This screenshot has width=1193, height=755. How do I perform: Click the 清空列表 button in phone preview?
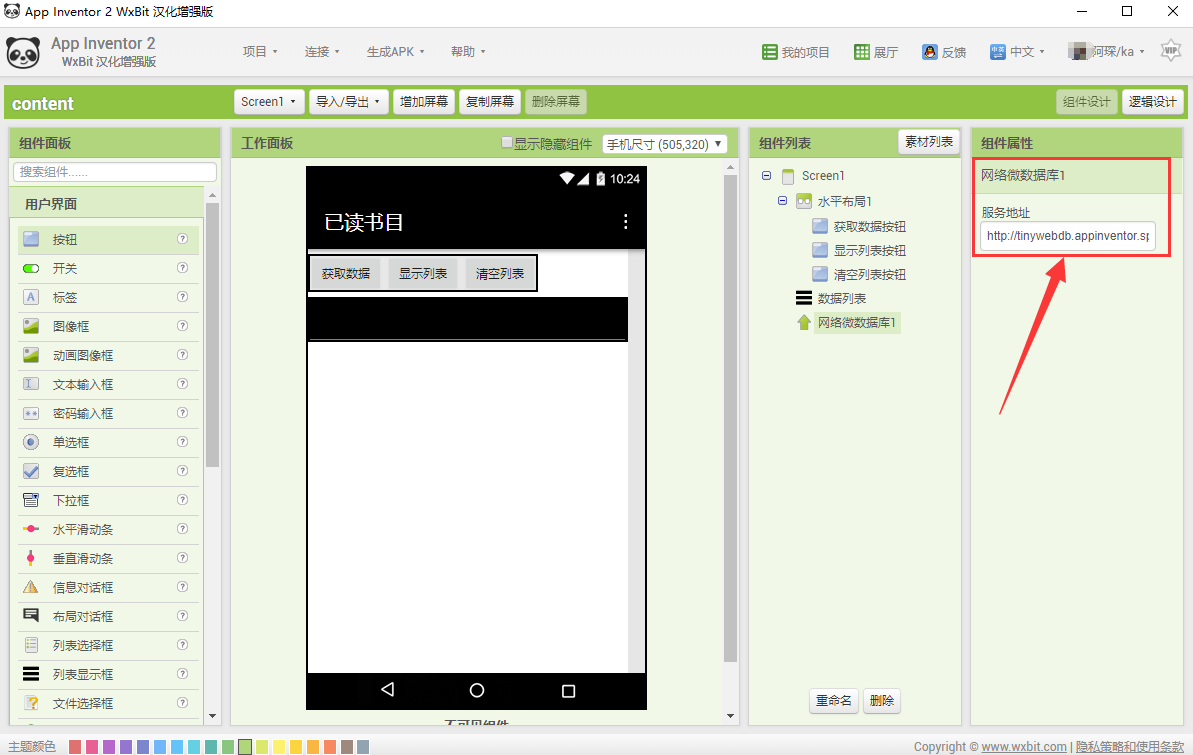coord(500,273)
